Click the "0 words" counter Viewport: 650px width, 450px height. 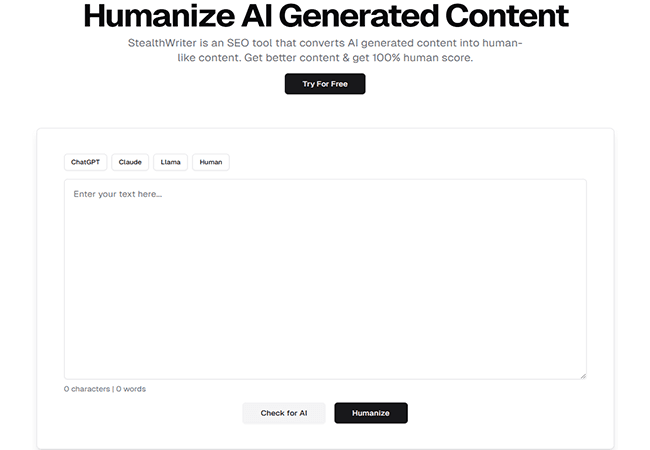click(131, 389)
